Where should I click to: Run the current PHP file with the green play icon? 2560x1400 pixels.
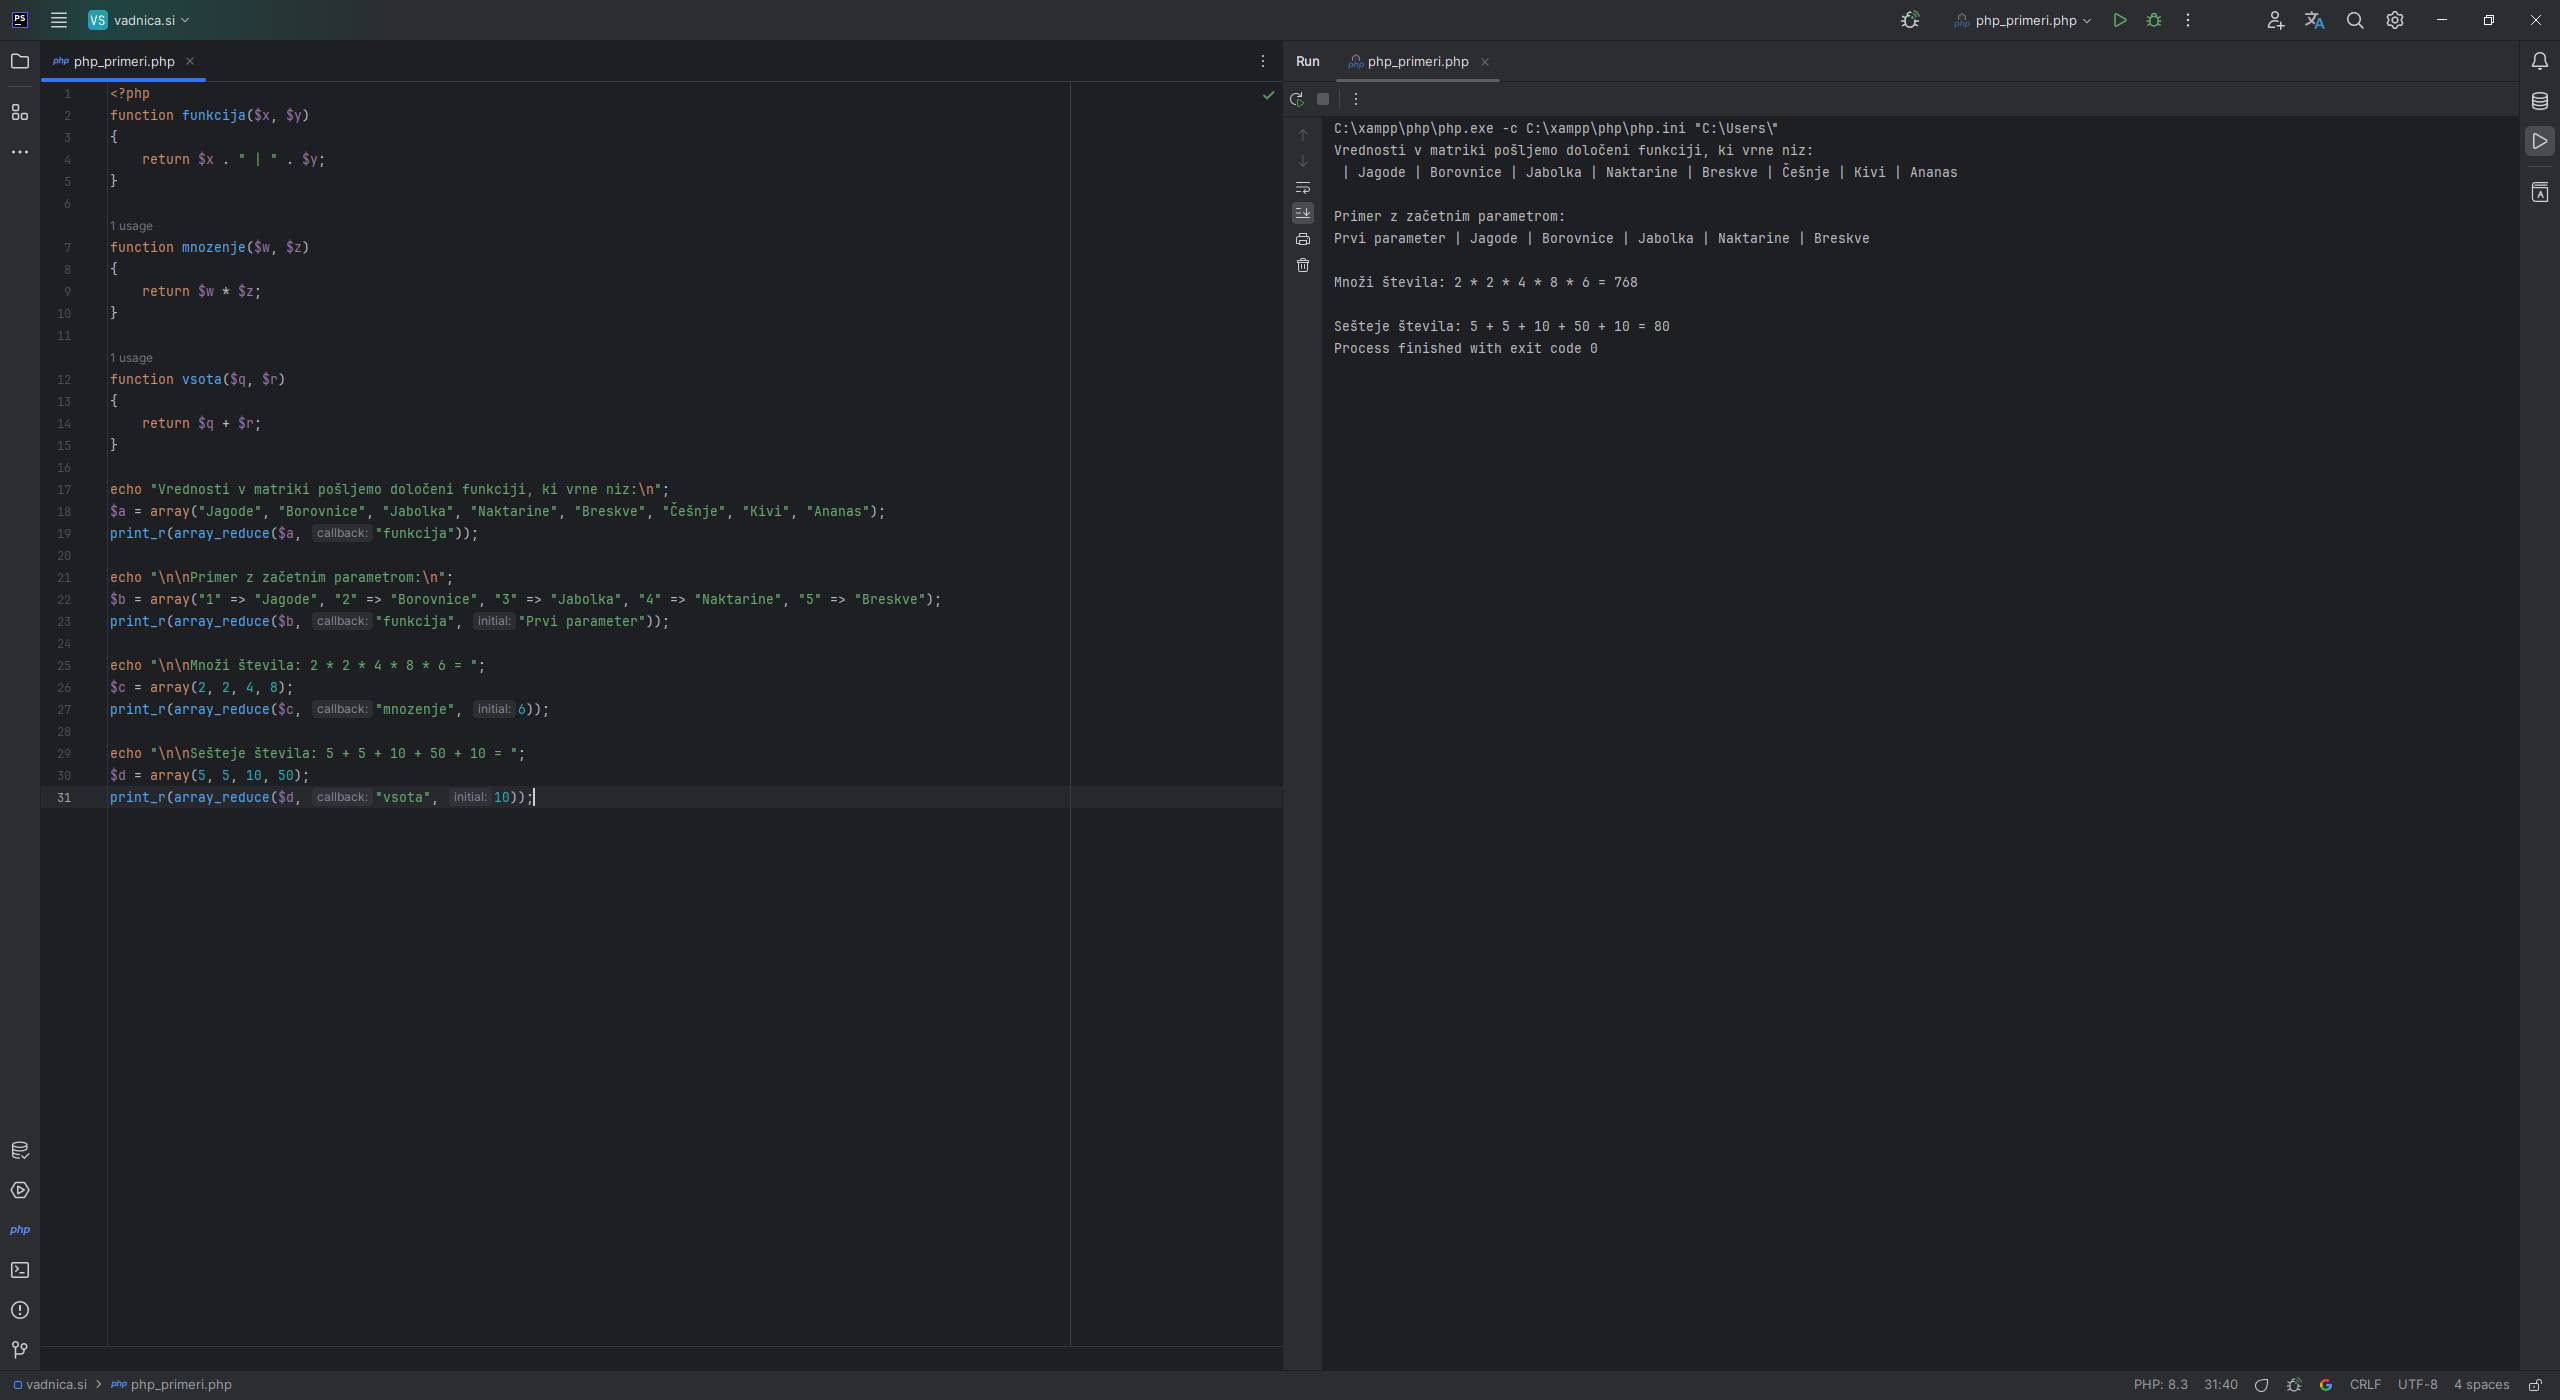[2119, 20]
